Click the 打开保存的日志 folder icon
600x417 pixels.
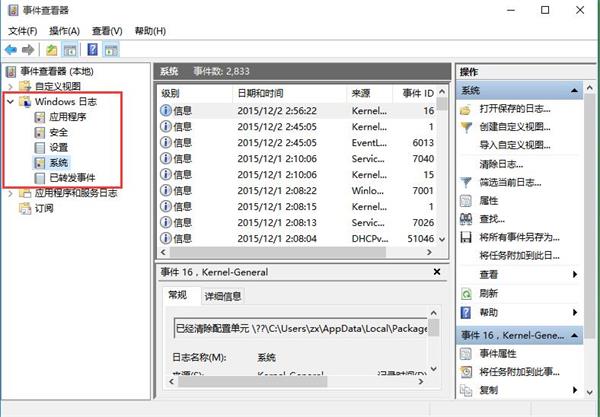466,110
